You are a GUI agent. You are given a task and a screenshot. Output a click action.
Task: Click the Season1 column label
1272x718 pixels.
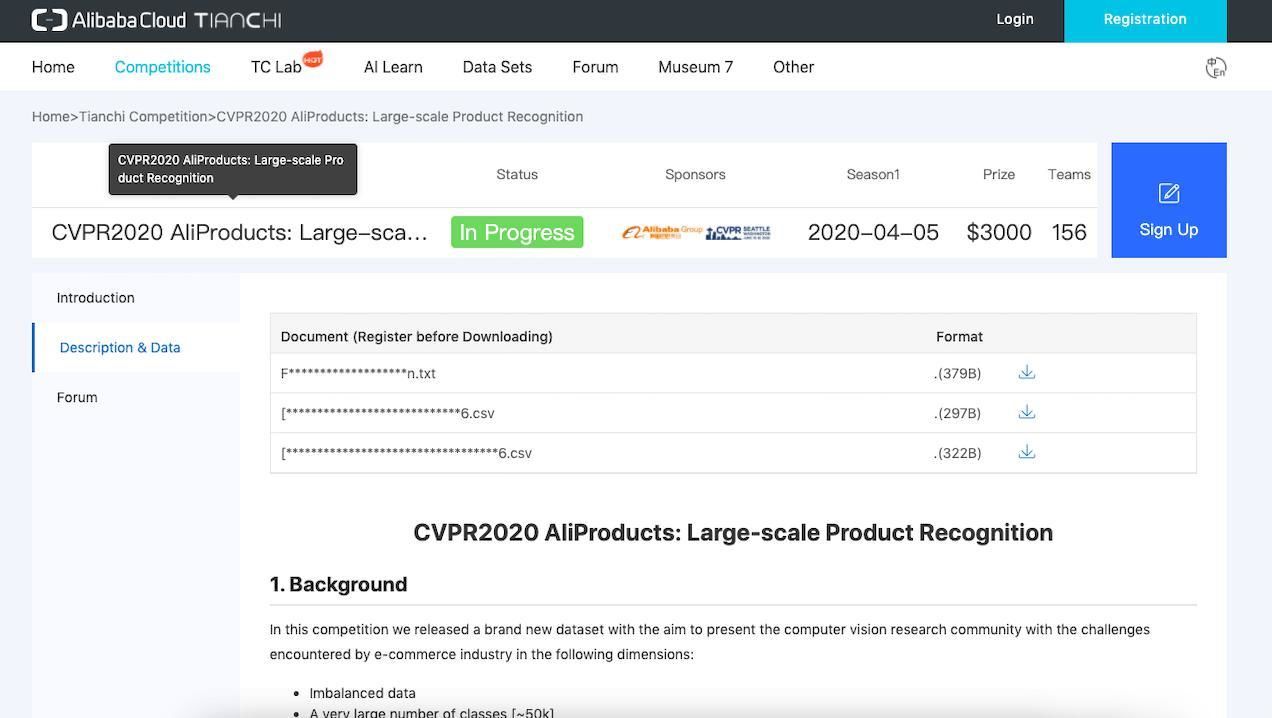click(873, 174)
